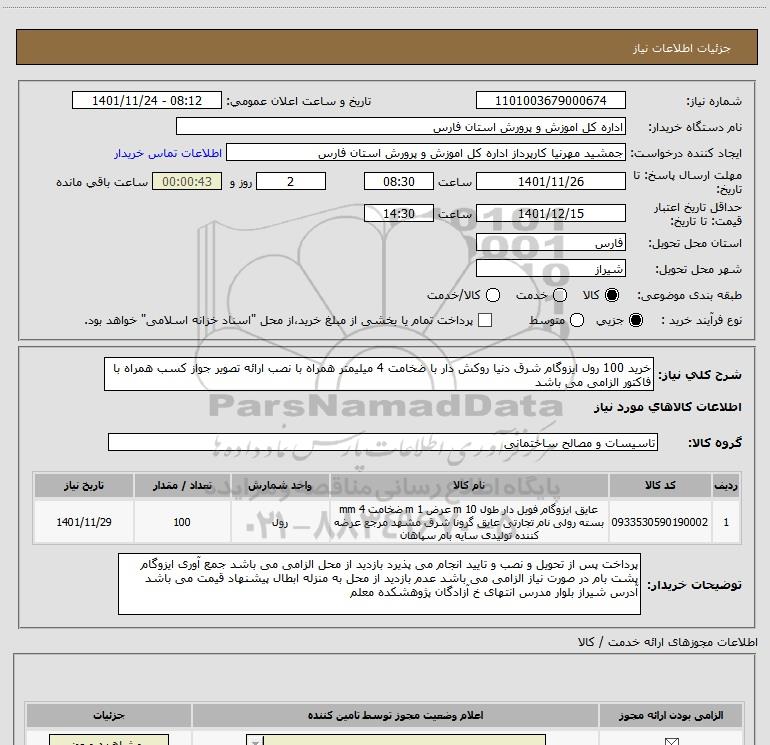Screen dimensions: 770x745
Task: Choose the متوسط purchase process option
Action: point(577,320)
